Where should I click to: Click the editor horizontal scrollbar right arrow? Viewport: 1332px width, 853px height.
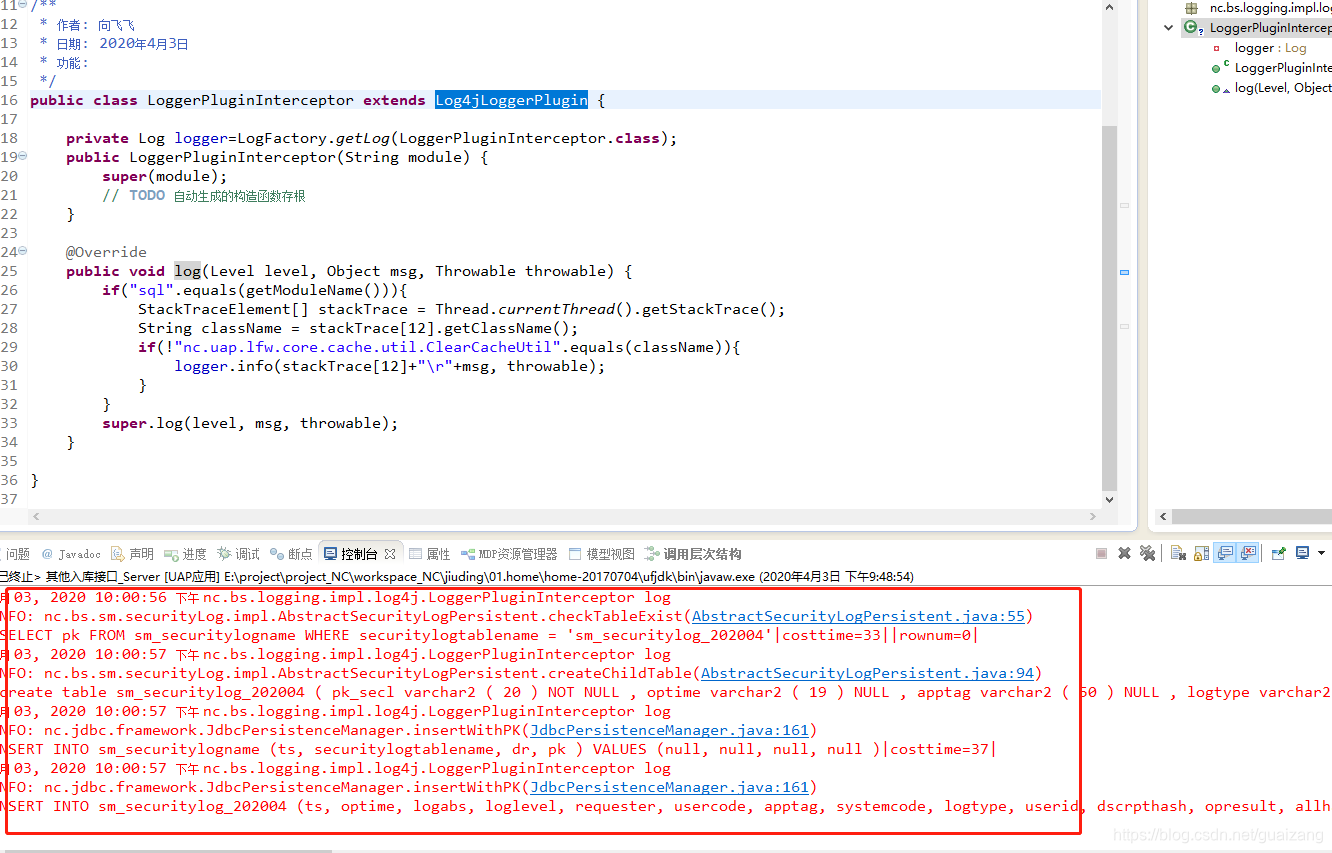pyautogui.click(x=1092, y=517)
